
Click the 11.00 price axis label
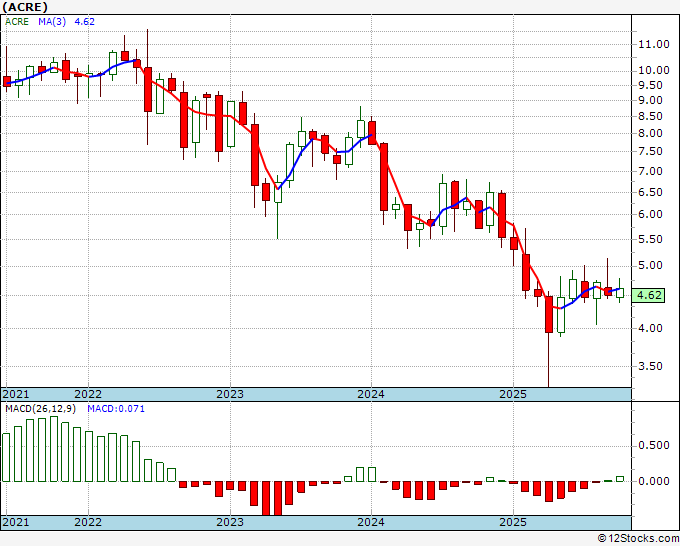click(x=654, y=44)
